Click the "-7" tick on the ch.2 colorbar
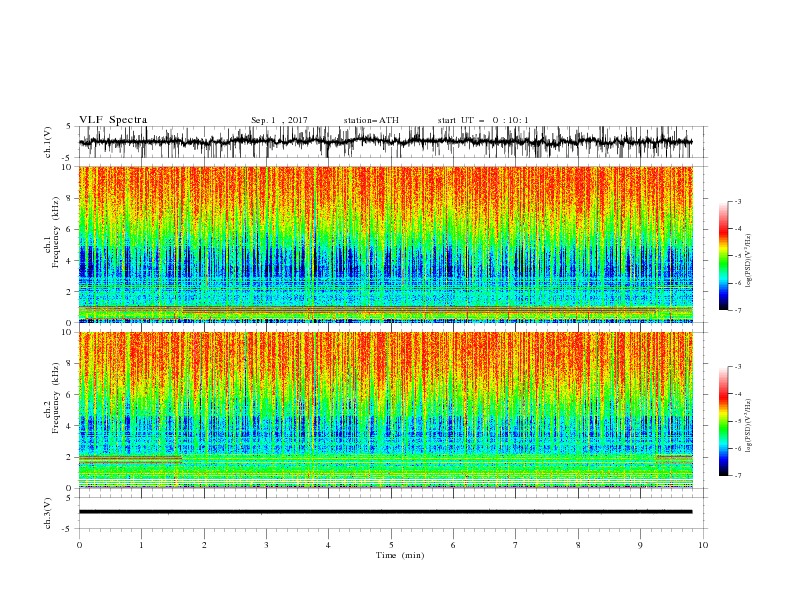Image resolution: width=792 pixels, height=612 pixels. pos(737,475)
